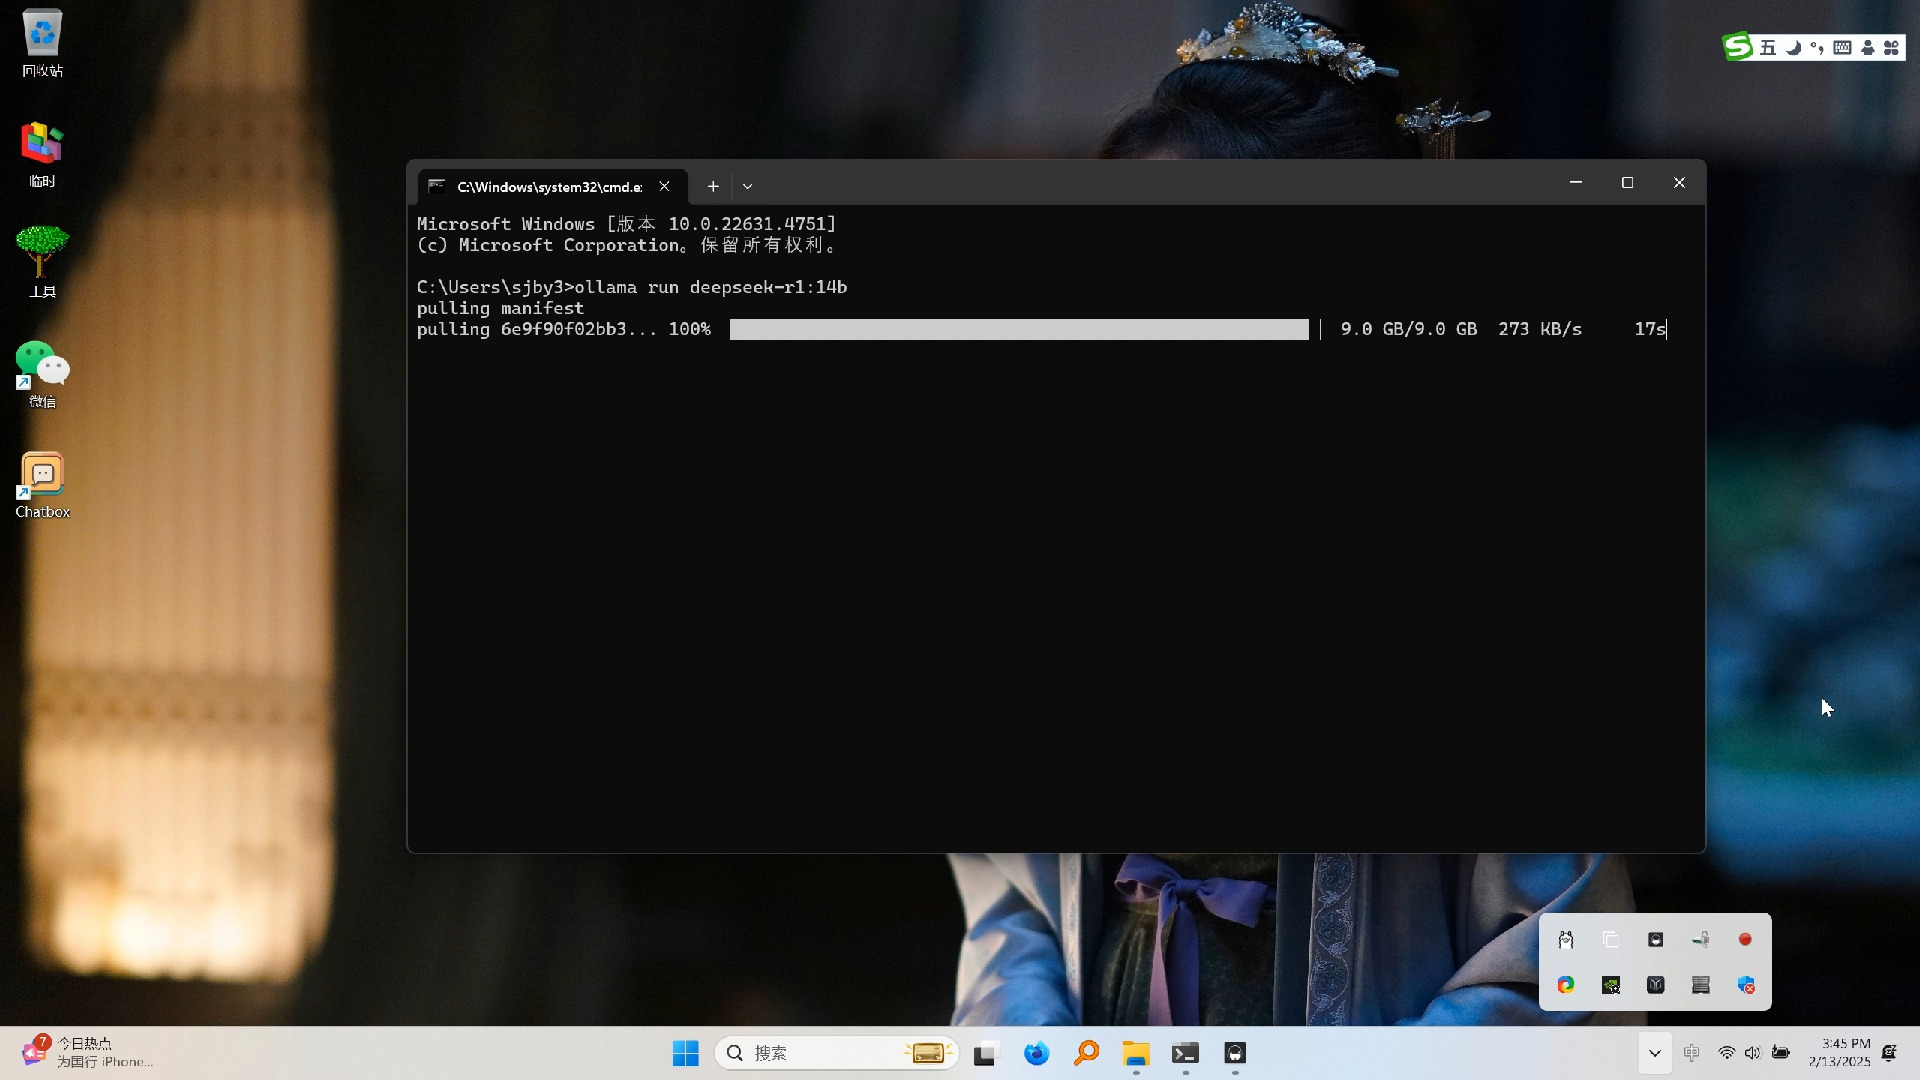Open Sogou toolbox four-squares icon

[x=1891, y=47]
